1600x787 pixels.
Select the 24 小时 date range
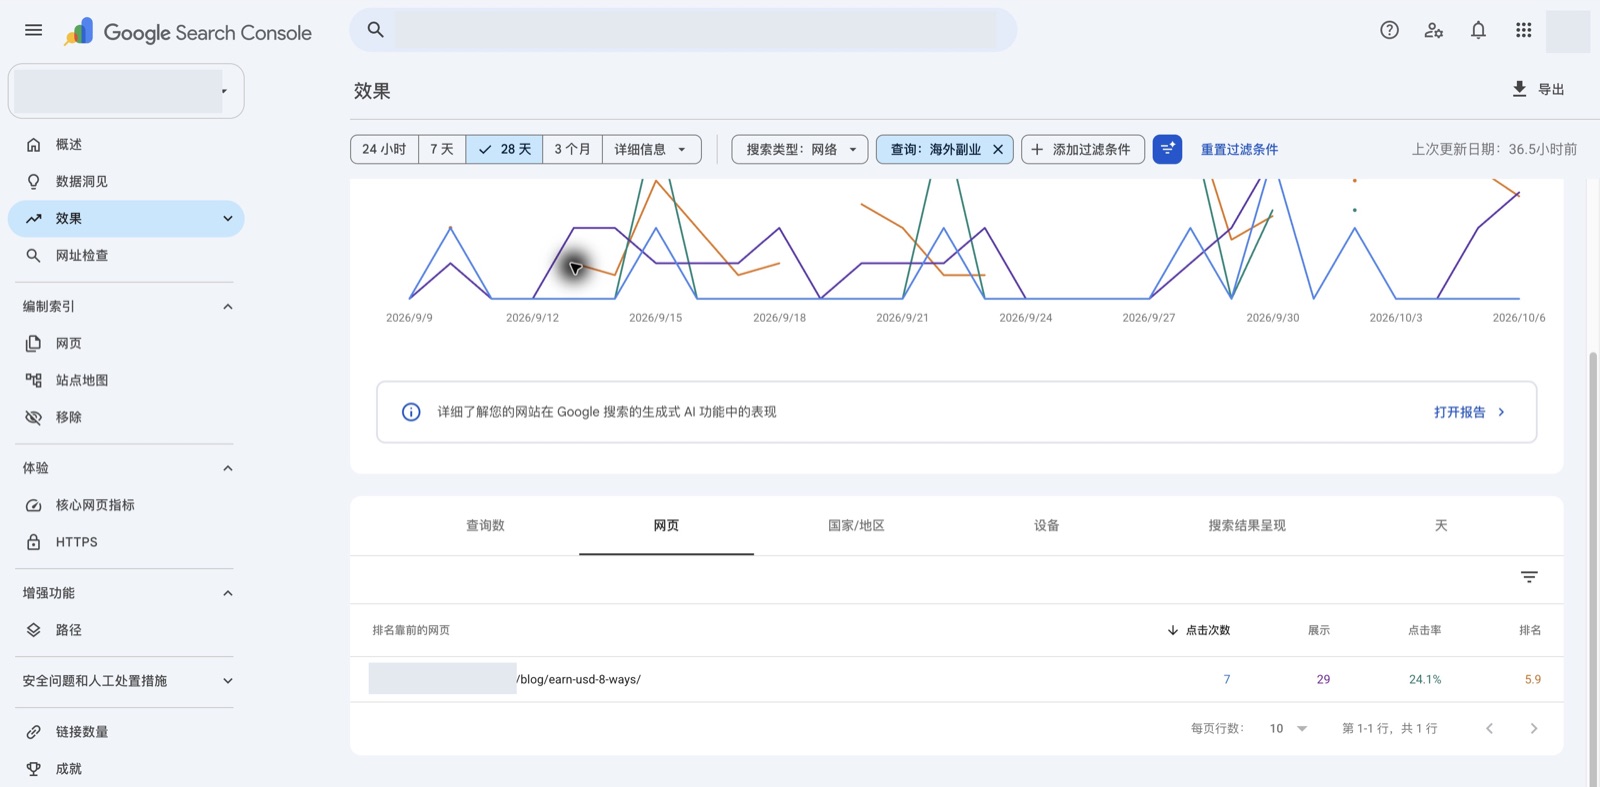(x=384, y=149)
